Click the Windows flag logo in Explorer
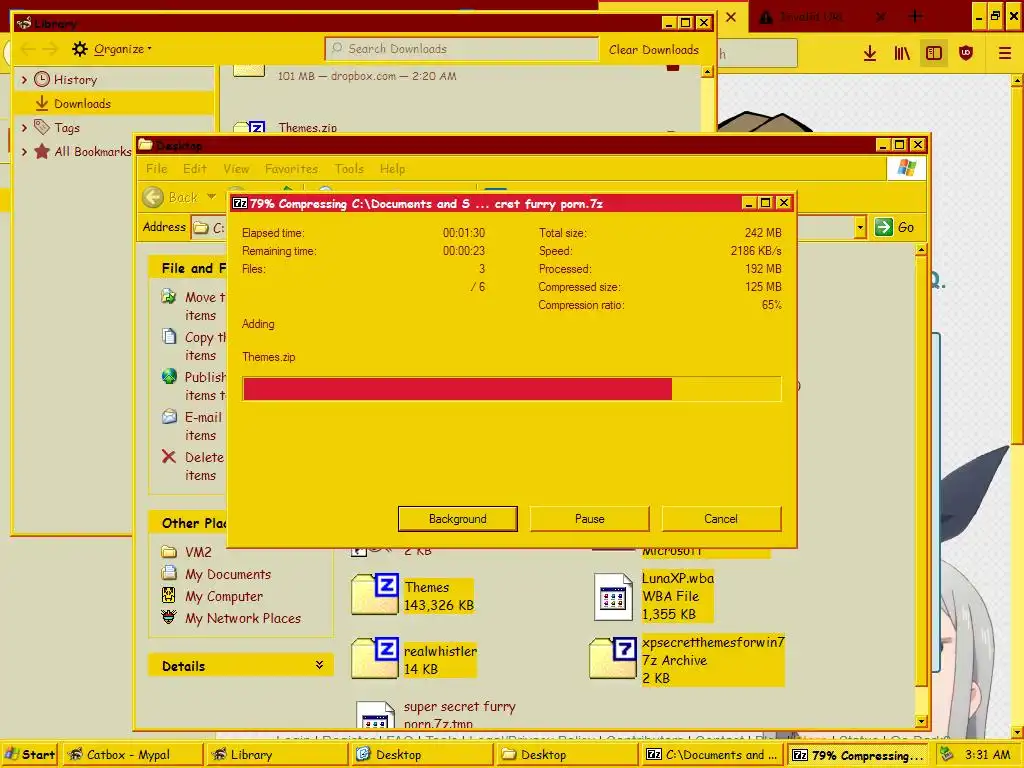1024x768 pixels. coord(906,168)
